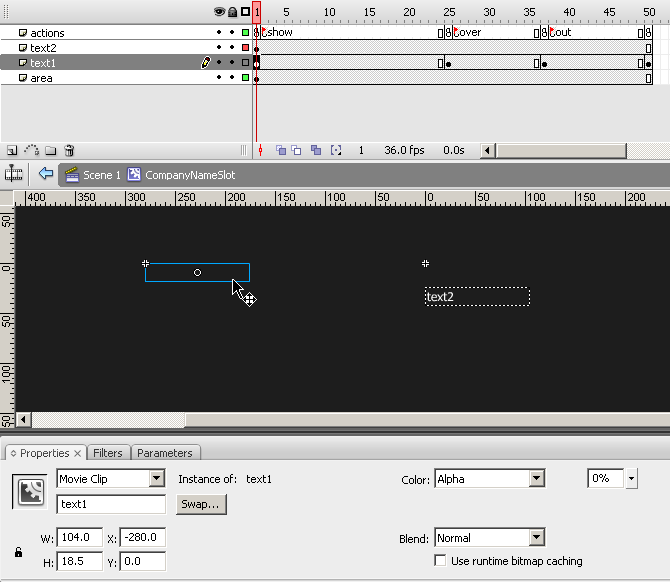The height and width of the screenshot is (582, 670).
Task: Open the Parameters tab
Action: pyautogui.click(x=164, y=453)
